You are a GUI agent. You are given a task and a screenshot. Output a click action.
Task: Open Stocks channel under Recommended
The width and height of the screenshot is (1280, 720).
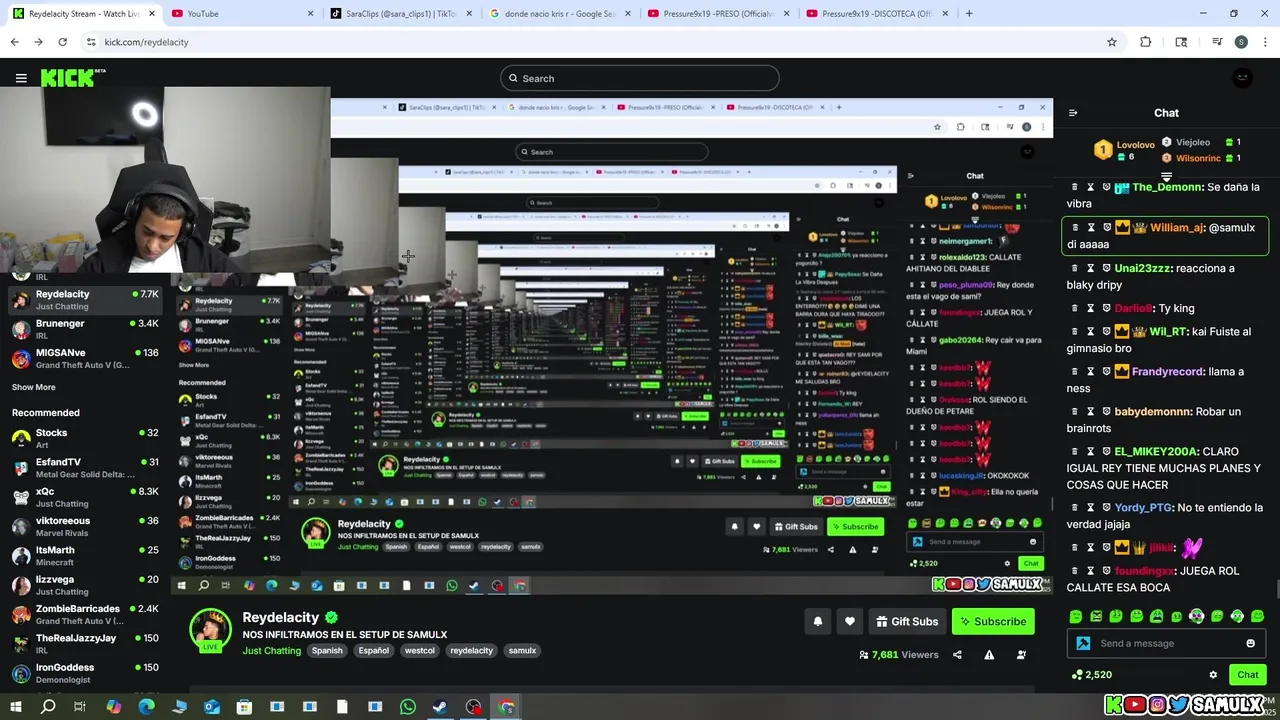point(85,438)
